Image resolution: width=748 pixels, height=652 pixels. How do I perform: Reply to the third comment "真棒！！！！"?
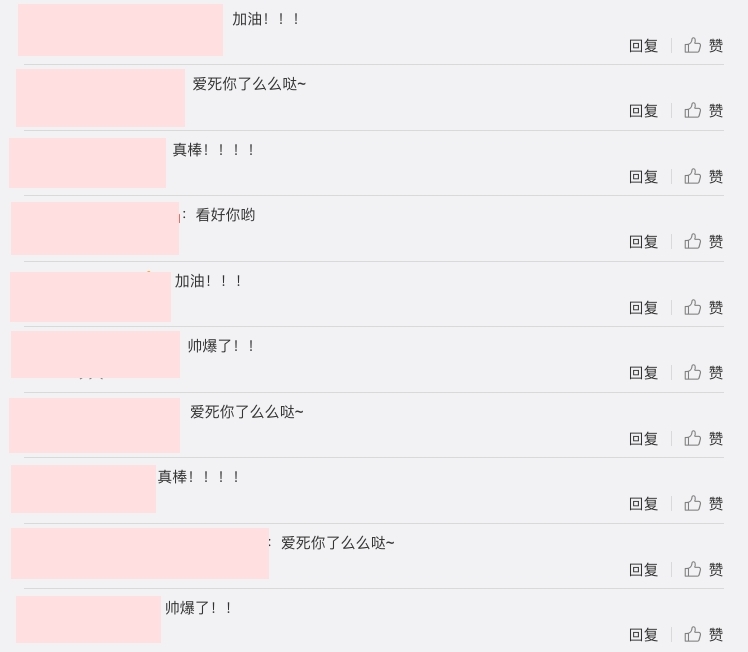[643, 177]
